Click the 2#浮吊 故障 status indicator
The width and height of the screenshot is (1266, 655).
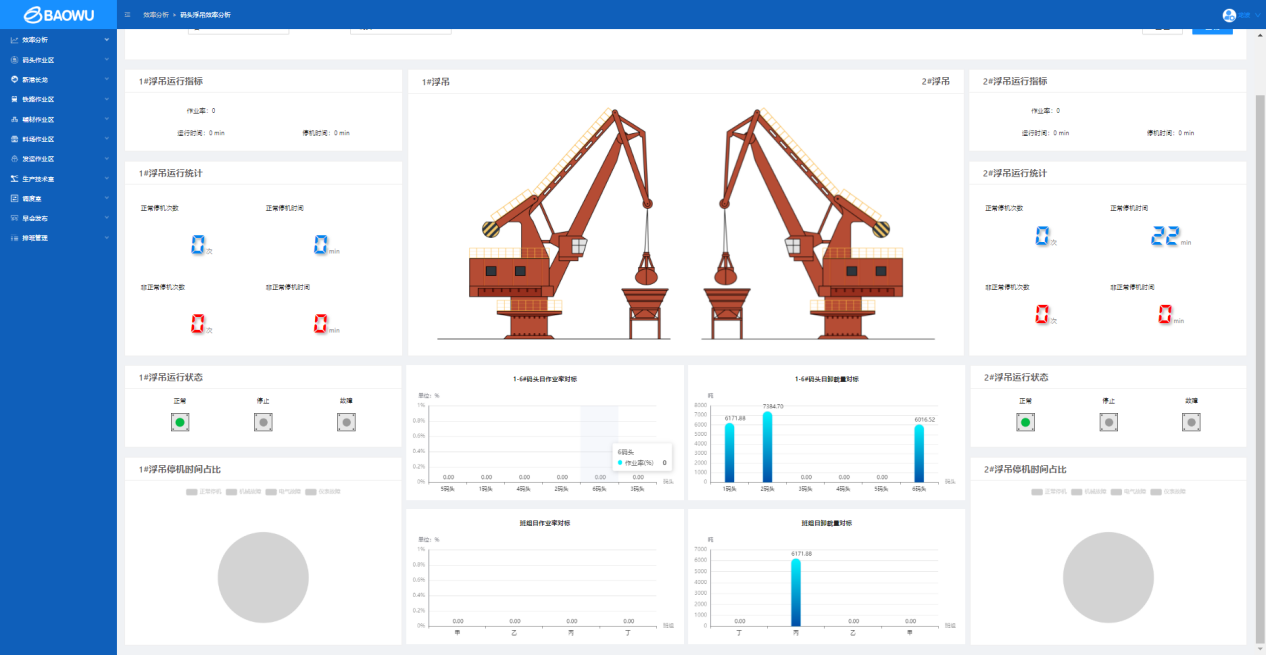pos(1190,423)
